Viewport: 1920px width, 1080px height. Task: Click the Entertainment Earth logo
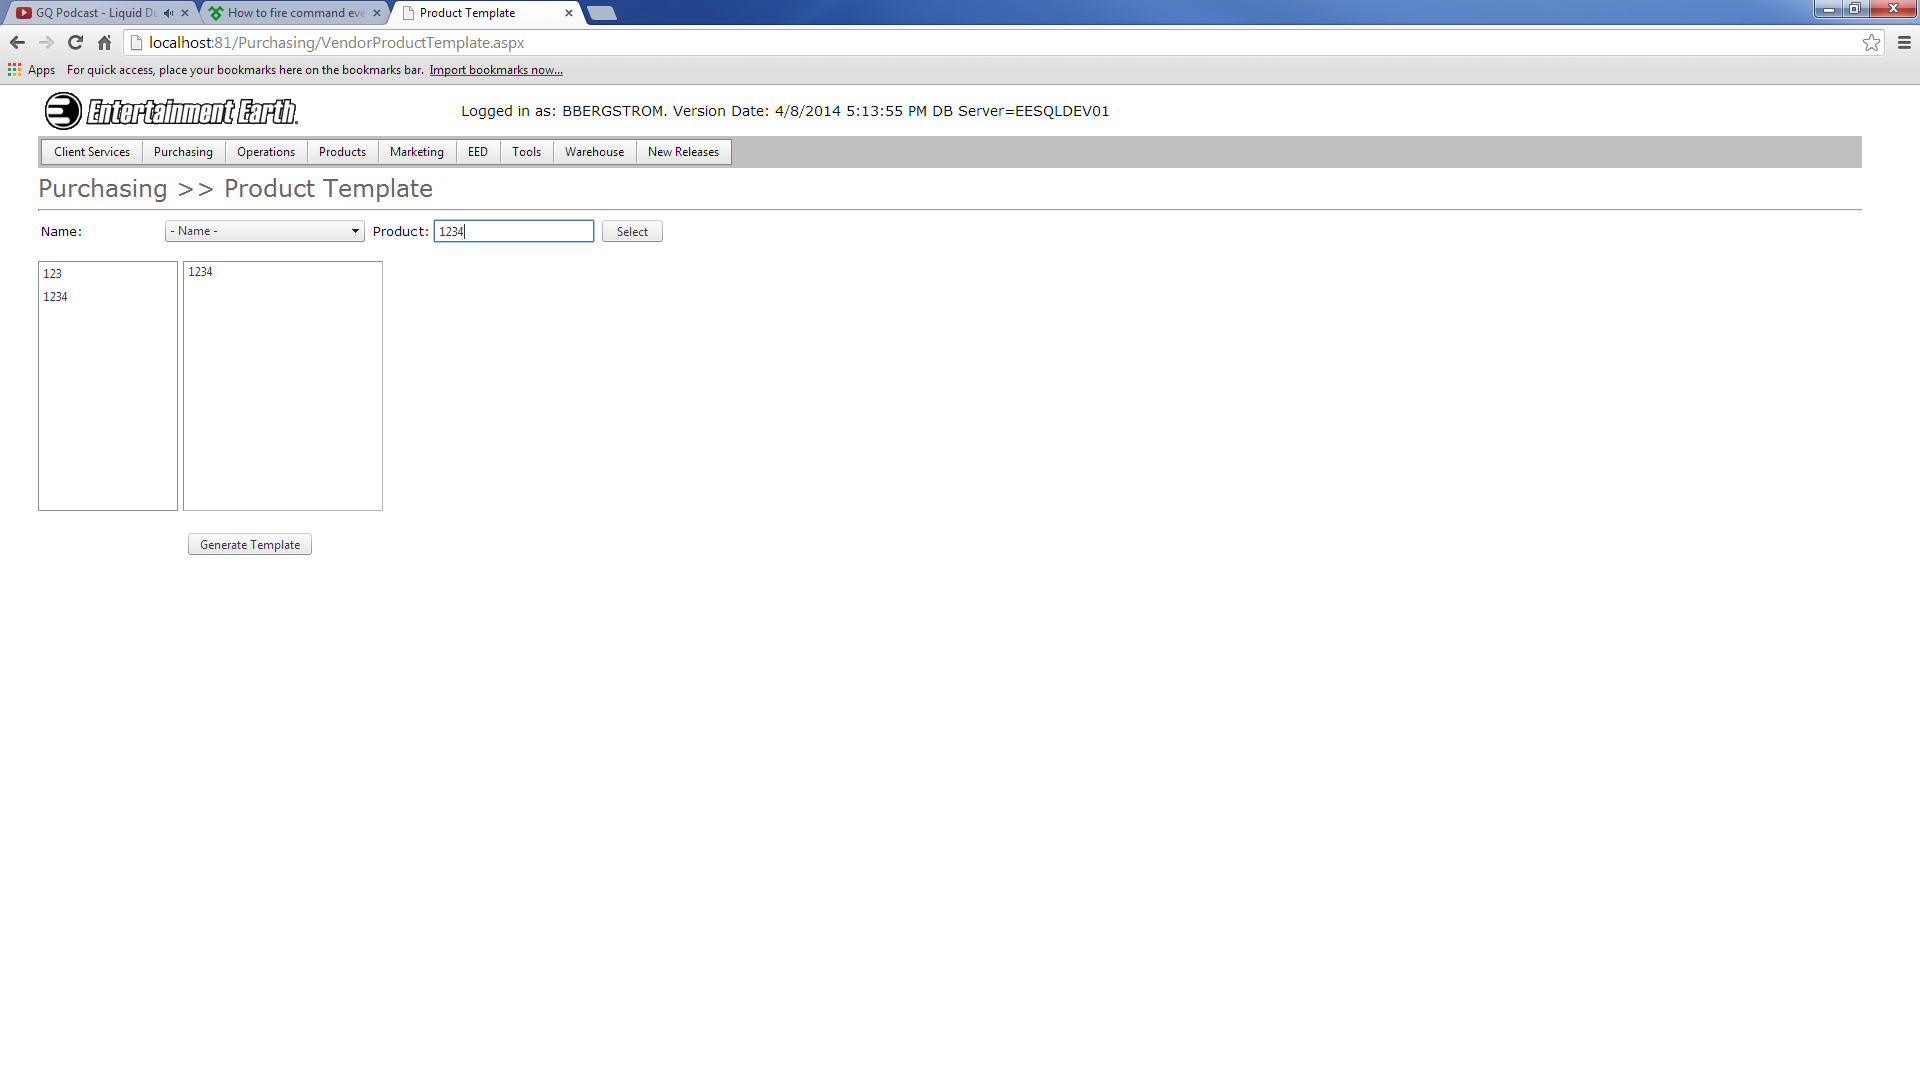pos(171,111)
